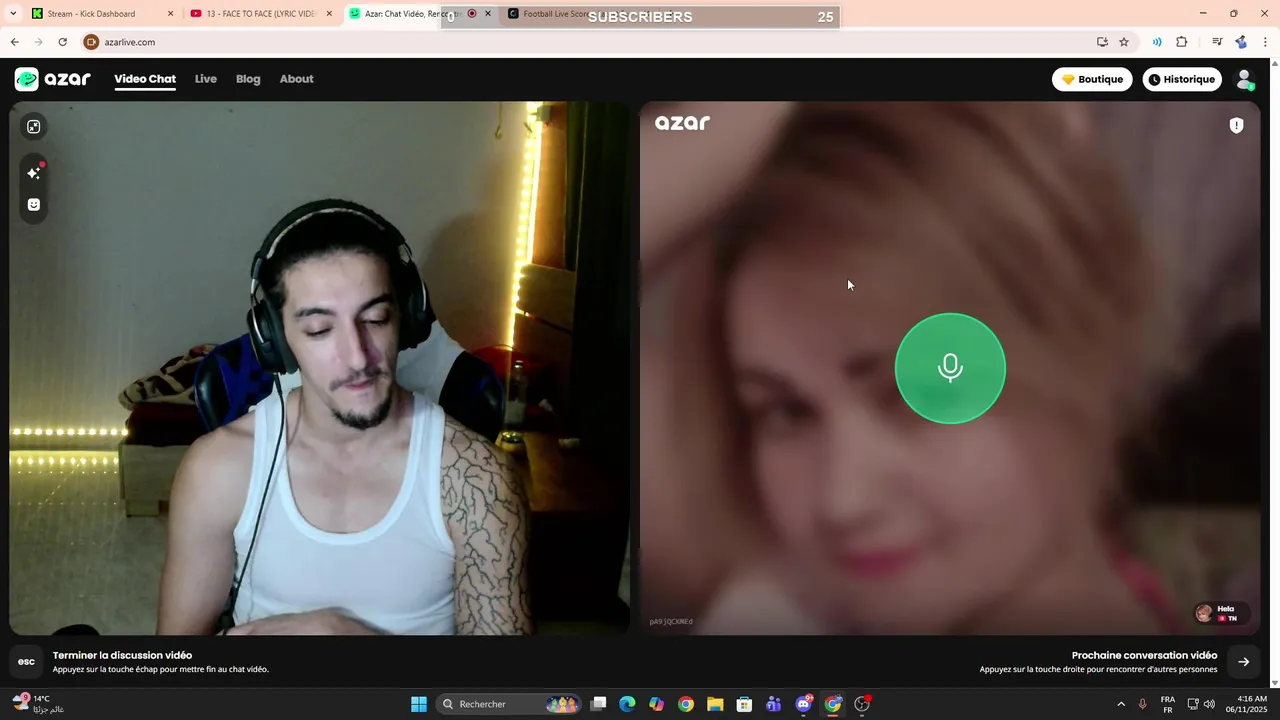Open Microsoft Teams from taskbar
This screenshot has width=1280, height=720.
click(774, 704)
